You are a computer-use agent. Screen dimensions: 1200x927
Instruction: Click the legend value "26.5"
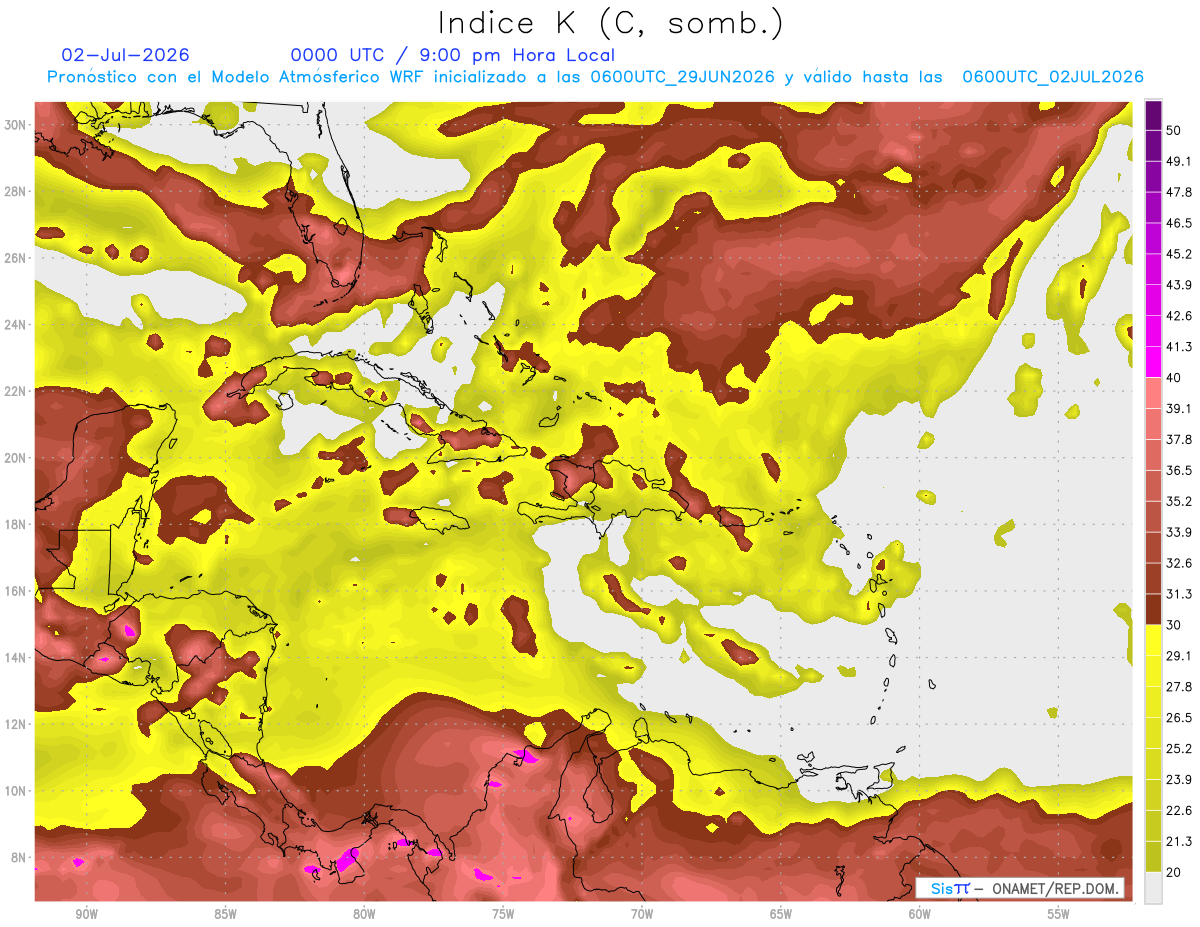(1179, 718)
